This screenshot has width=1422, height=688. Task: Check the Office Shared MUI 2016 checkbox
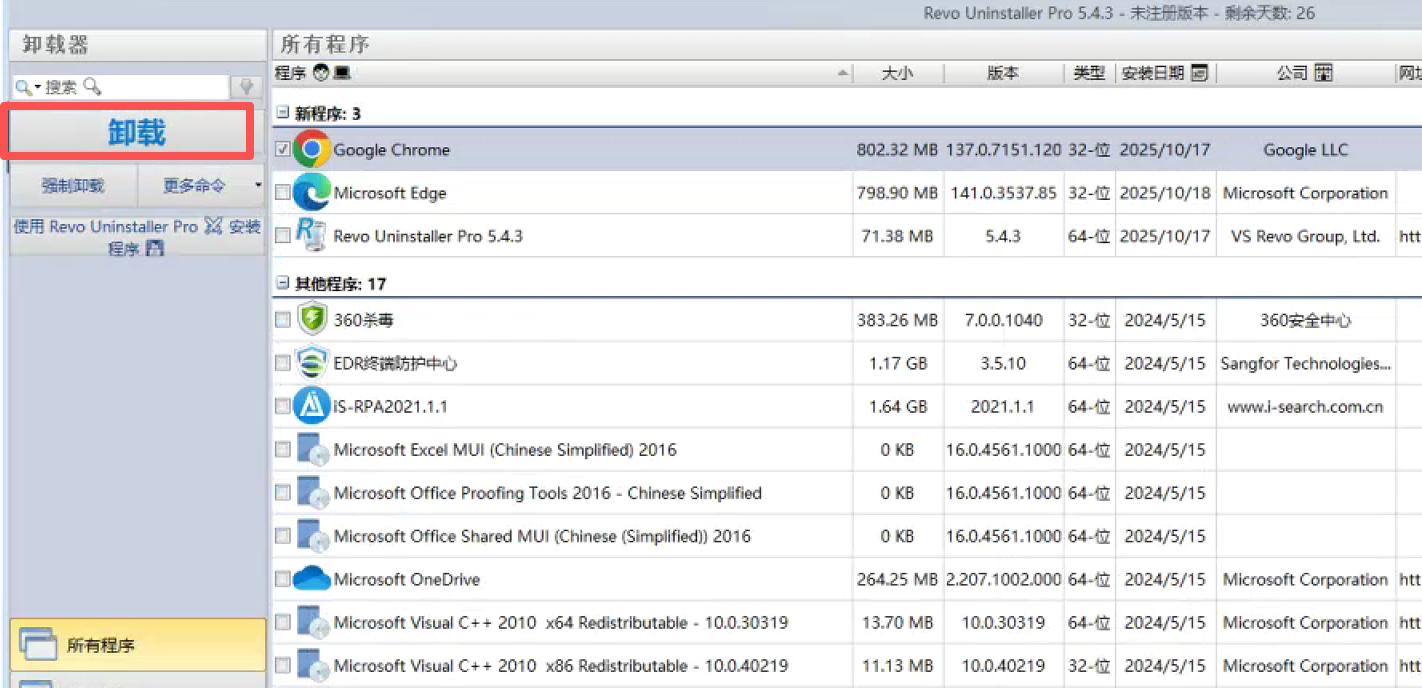(283, 535)
